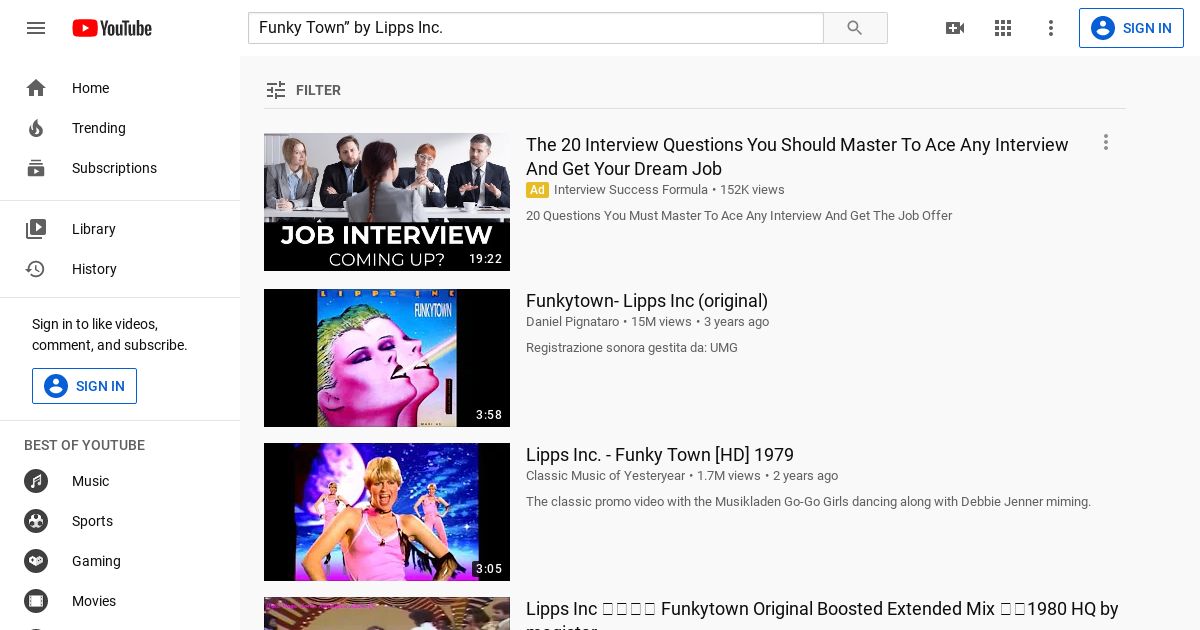Click the search input field
Viewport: 1200px width, 630px height.
coord(535,28)
